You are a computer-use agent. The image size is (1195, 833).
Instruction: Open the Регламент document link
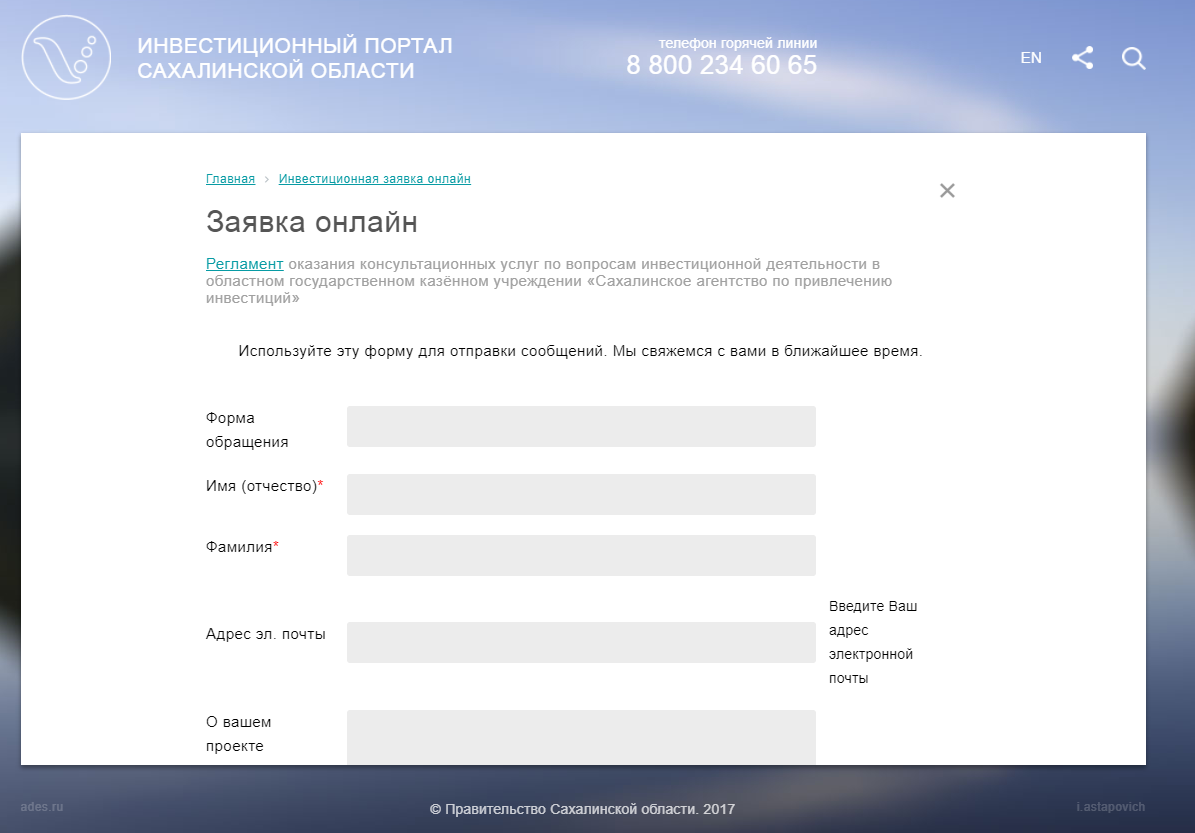(245, 264)
